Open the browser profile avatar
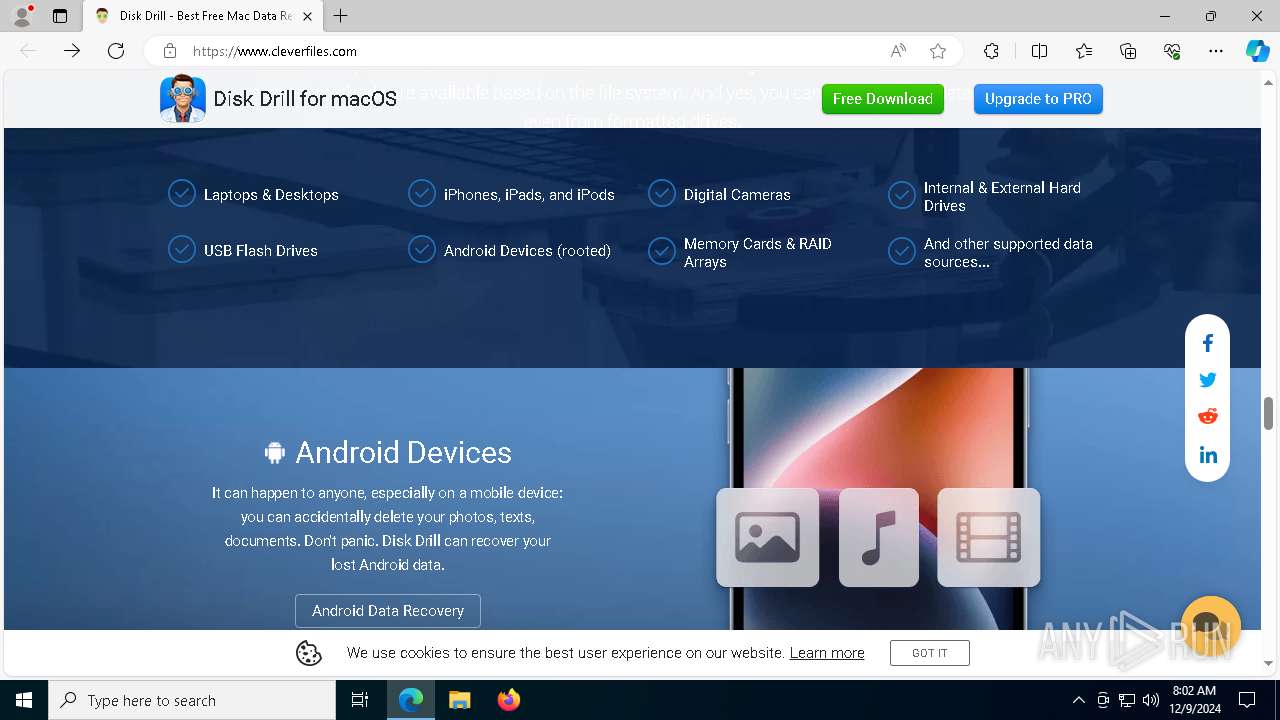The width and height of the screenshot is (1280, 720). [x=22, y=16]
